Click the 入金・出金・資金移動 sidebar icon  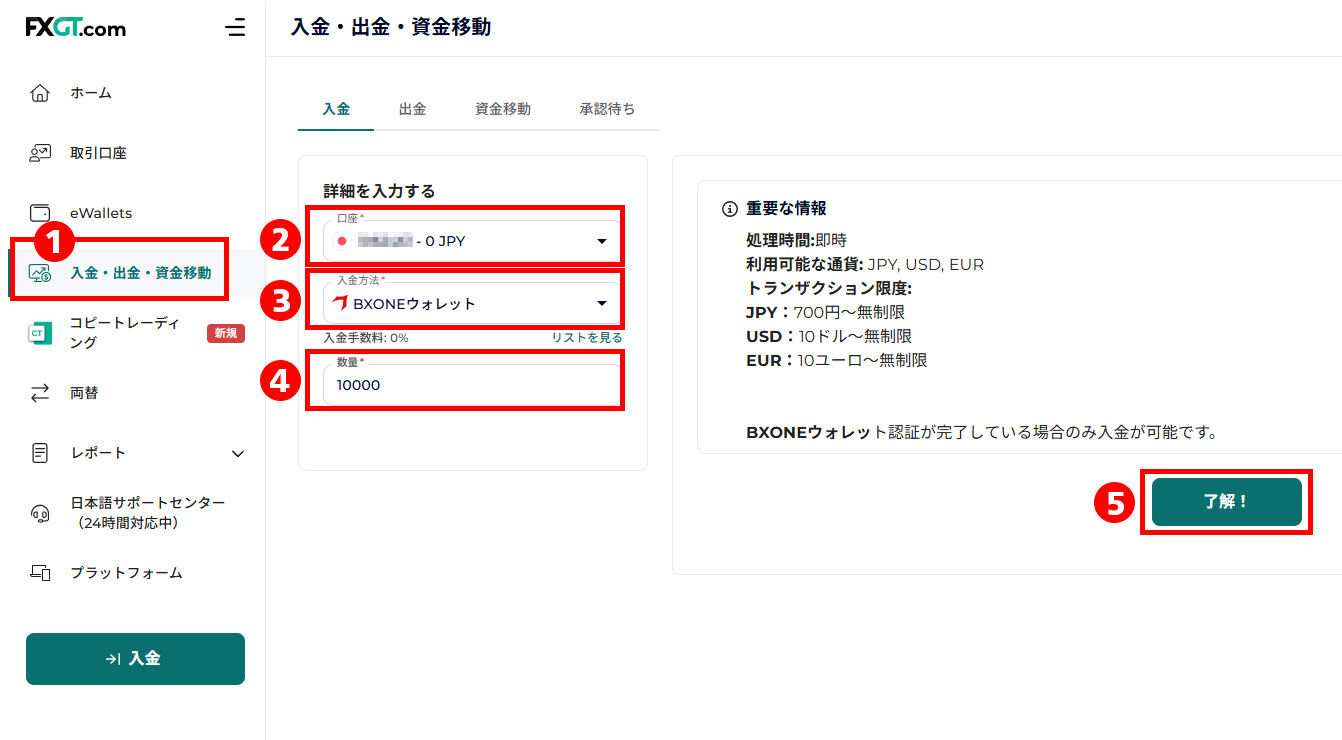click(x=38, y=270)
